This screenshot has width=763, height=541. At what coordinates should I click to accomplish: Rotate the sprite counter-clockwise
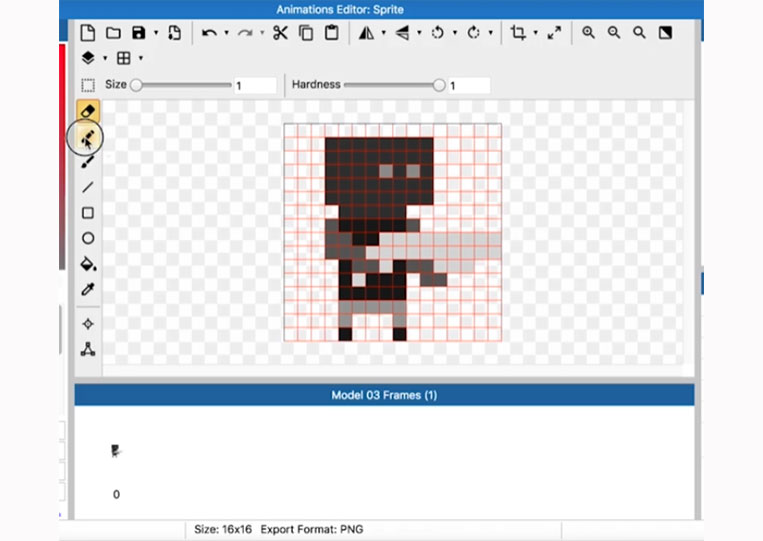pos(437,33)
